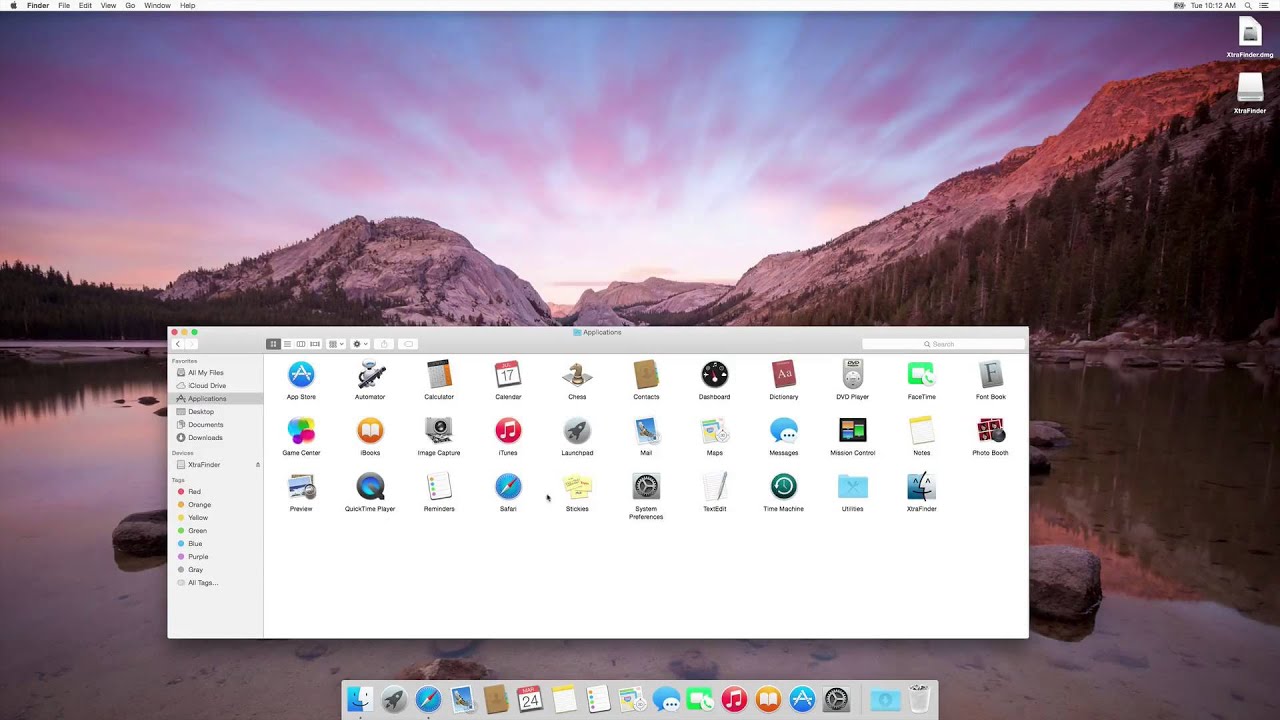Screen dimensions: 1280x720
Task: Open the View menu
Action: tap(108, 6)
